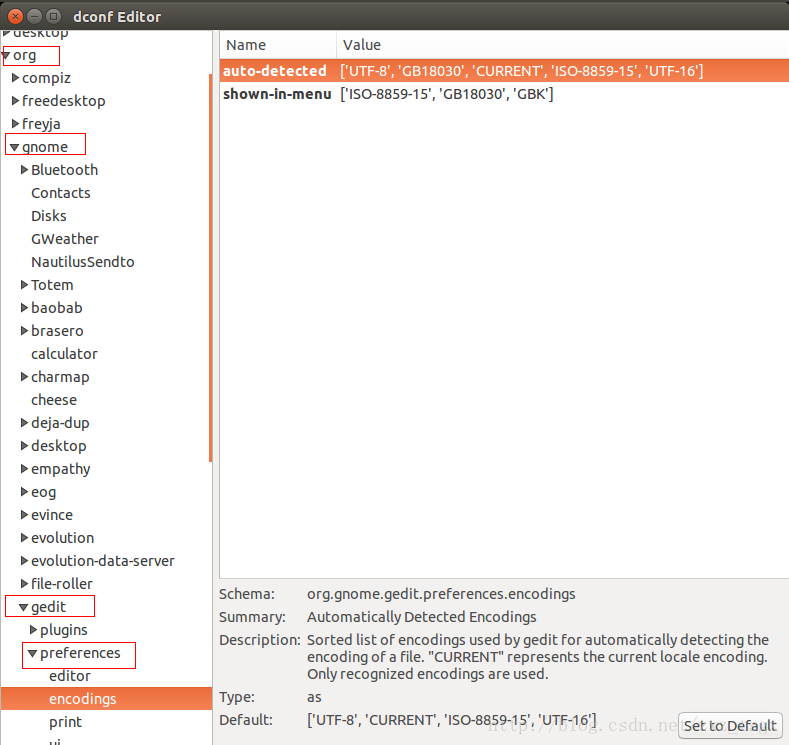Select the evince tree label
Image resolution: width=789 pixels, height=745 pixels.
click(52, 515)
